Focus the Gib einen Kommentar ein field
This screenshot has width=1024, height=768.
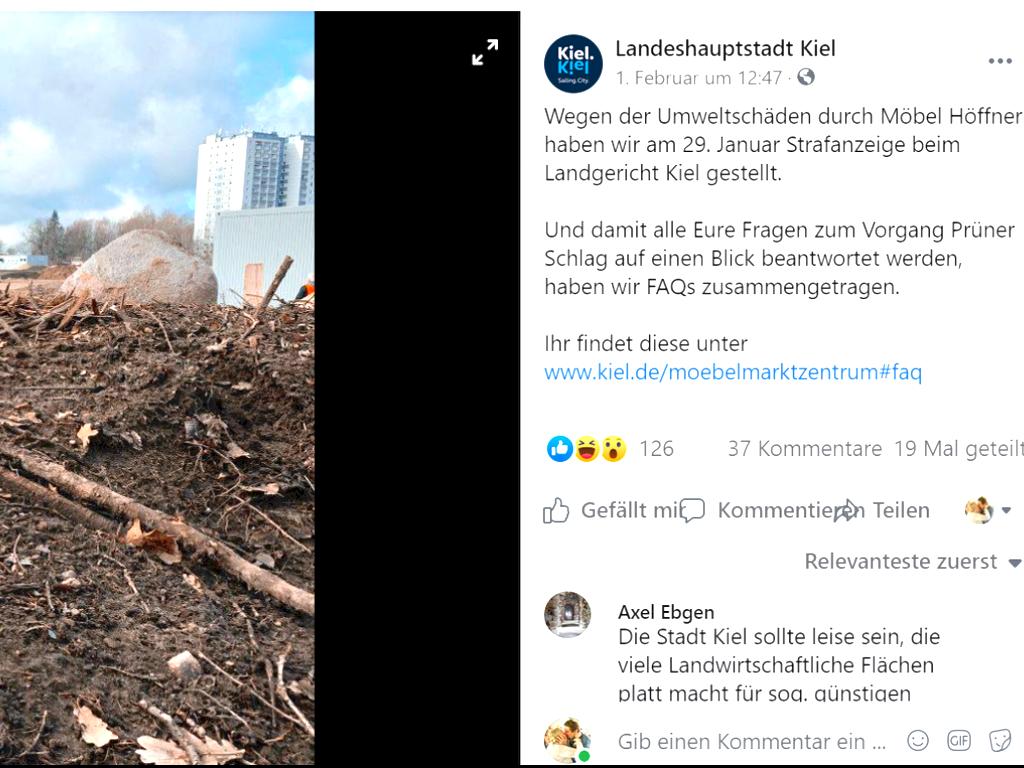pyautogui.click(x=752, y=741)
